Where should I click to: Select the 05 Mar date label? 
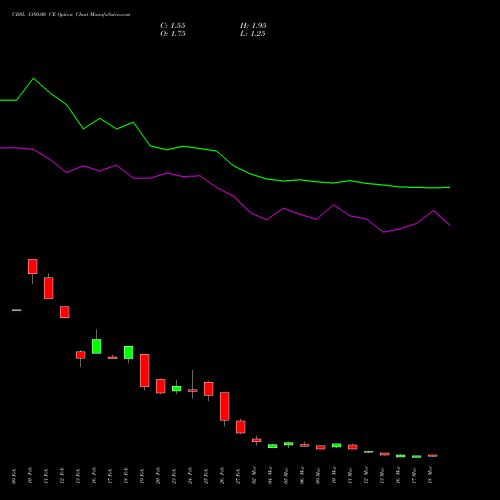(286, 476)
